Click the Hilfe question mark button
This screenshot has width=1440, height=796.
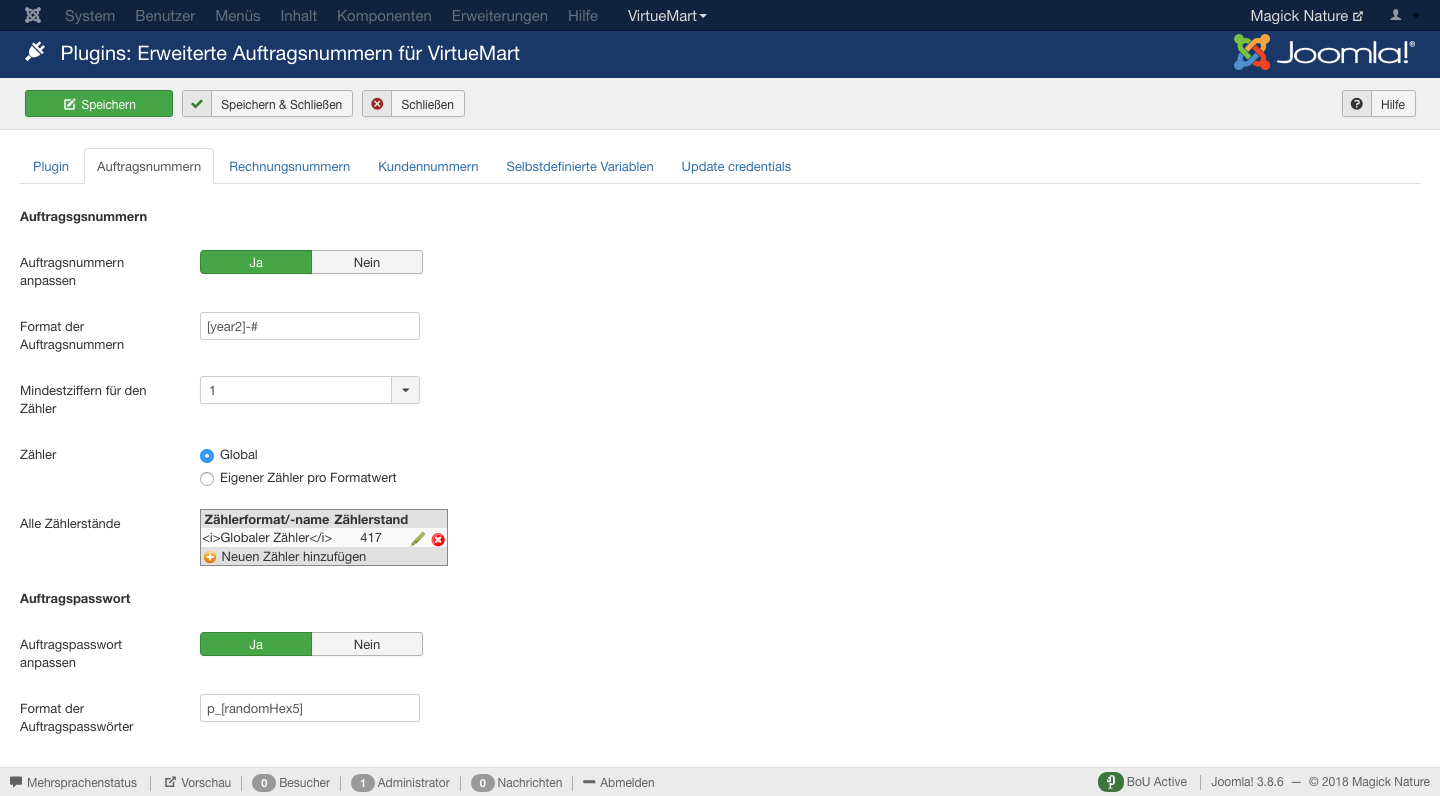[1379, 104]
